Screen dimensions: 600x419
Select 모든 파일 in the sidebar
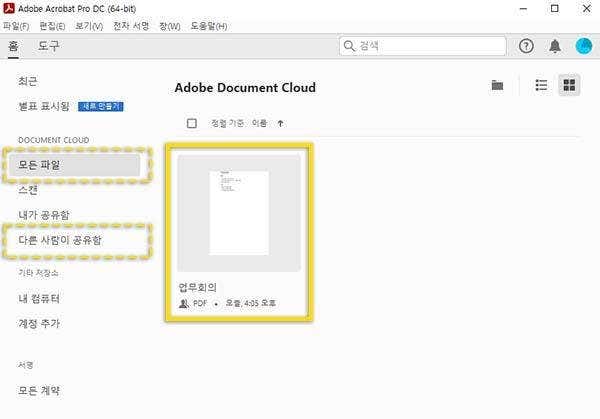[75, 165]
